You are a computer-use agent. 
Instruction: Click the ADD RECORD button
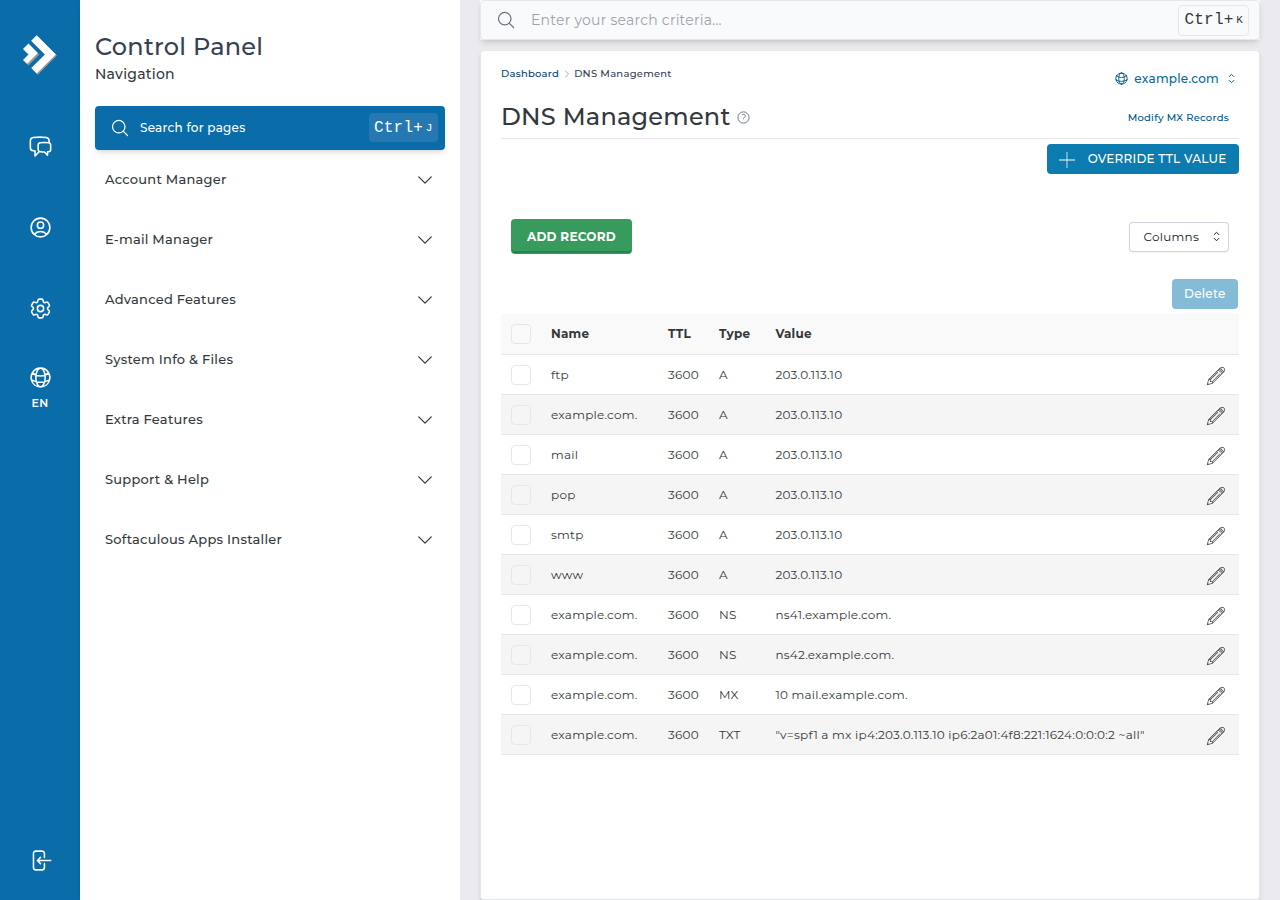click(x=571, y=237)
